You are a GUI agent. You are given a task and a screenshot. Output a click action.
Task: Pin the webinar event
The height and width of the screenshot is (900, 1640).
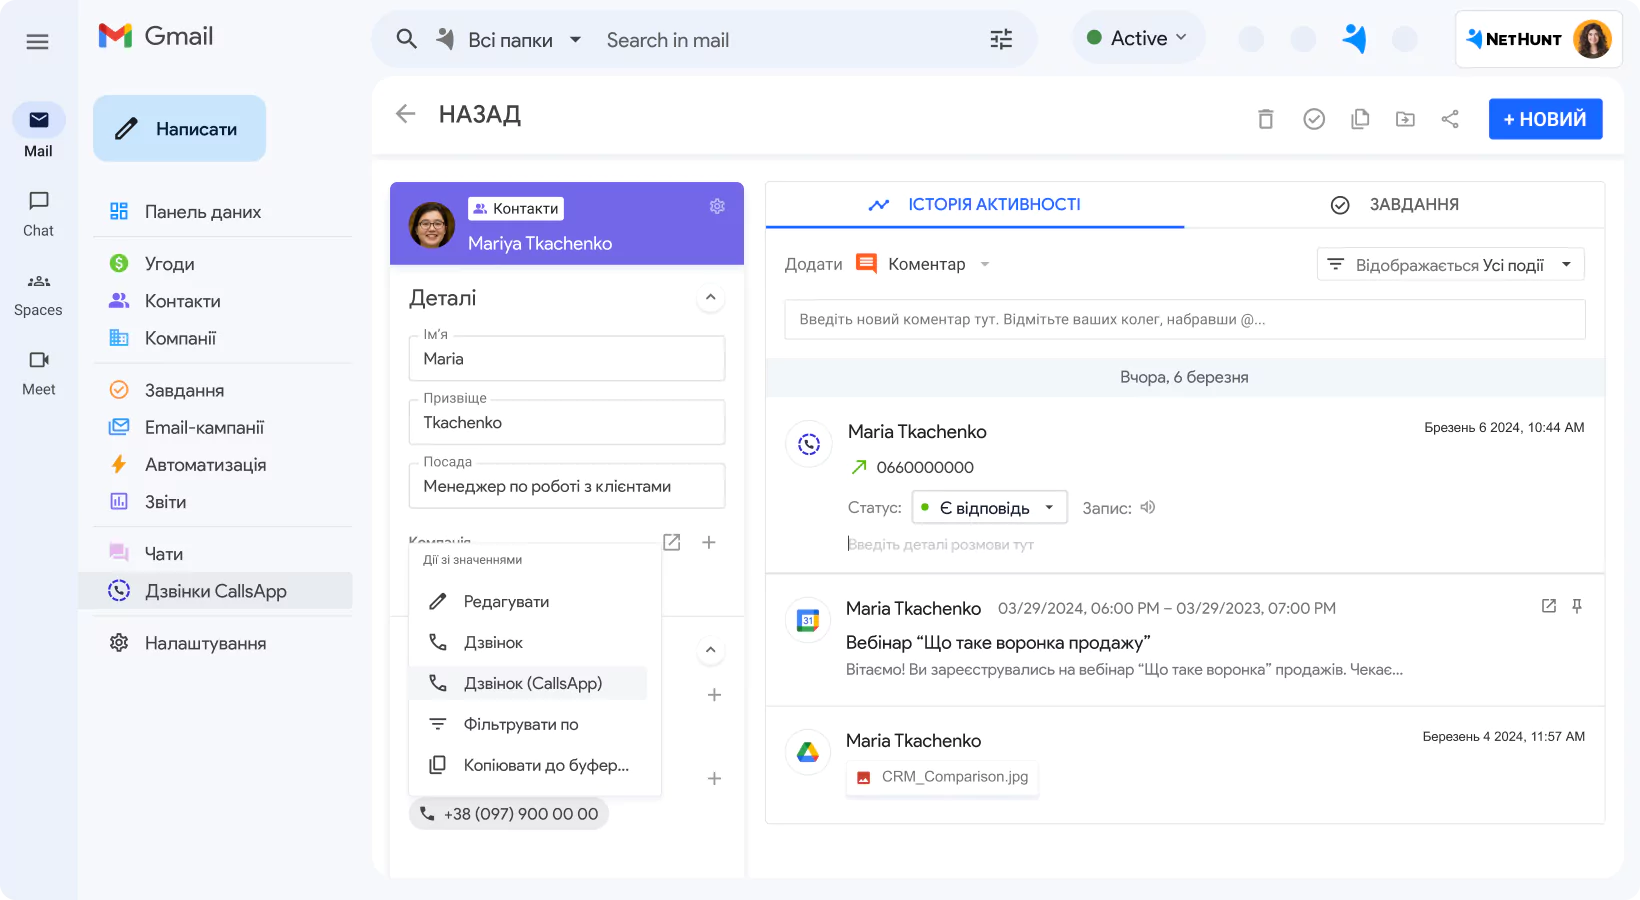click(1577, 606)
